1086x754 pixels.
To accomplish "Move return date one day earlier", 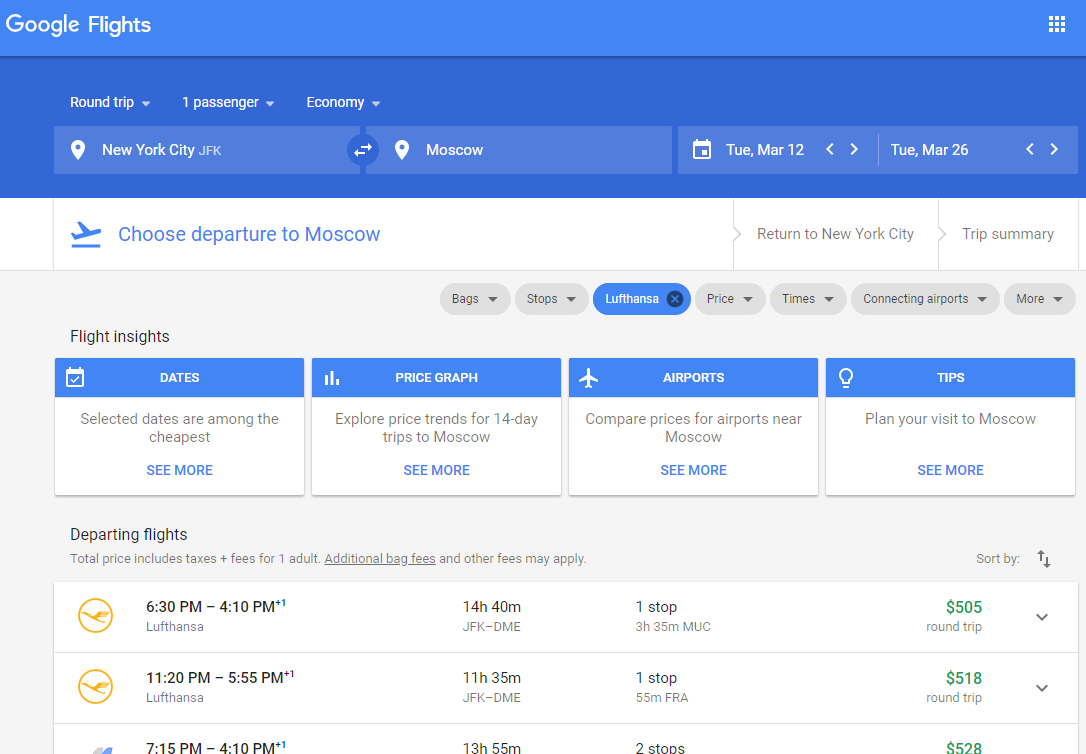I will (x=1030, y=150).
